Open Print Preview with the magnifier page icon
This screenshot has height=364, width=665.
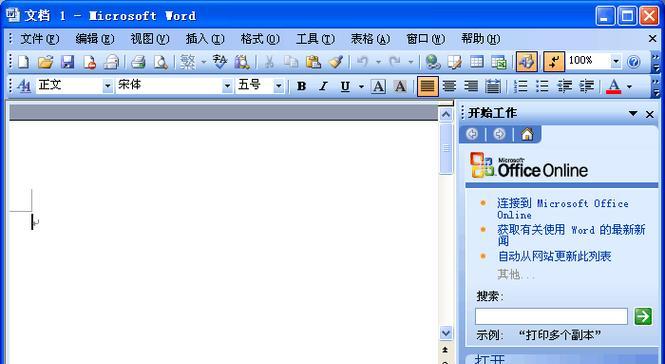(x=160, y=62)
